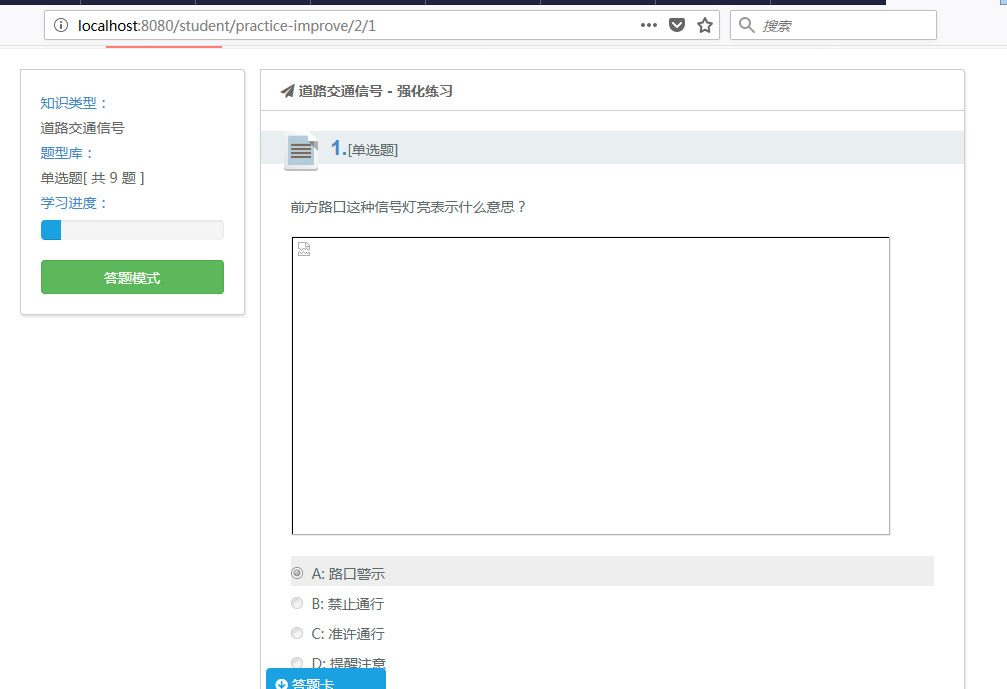Expand the 答题卡 answer card panel
This screenshot has height=689, width=1007.
pos(325,682)
